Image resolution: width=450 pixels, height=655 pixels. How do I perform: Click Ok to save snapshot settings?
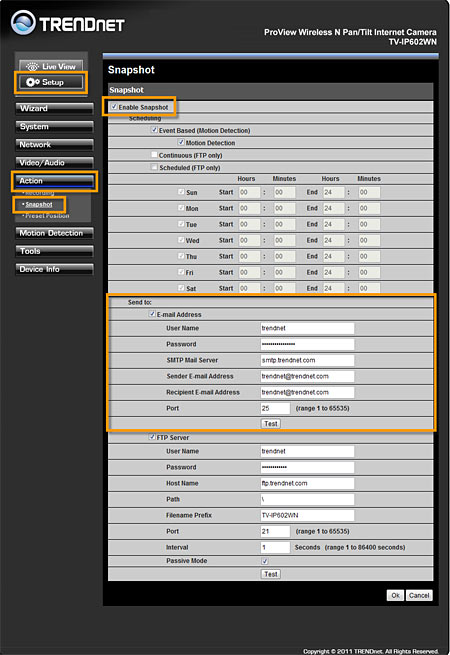point(395,595)
